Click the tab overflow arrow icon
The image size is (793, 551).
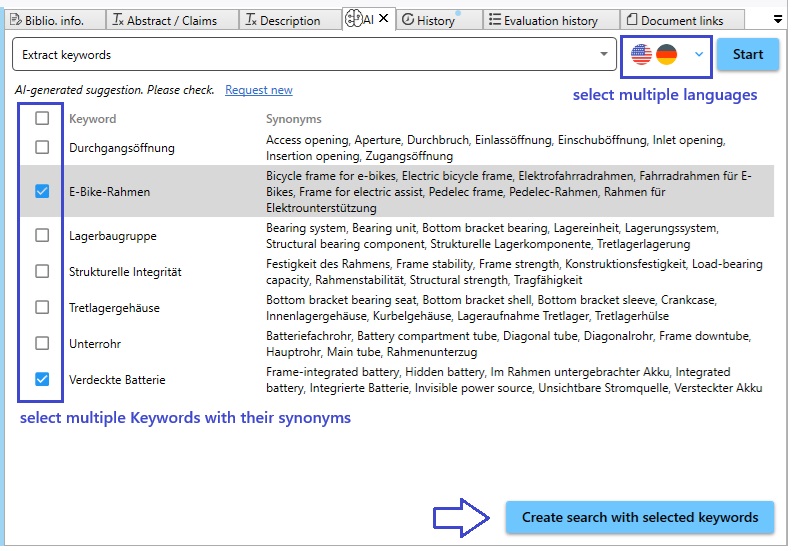[778, 18]
